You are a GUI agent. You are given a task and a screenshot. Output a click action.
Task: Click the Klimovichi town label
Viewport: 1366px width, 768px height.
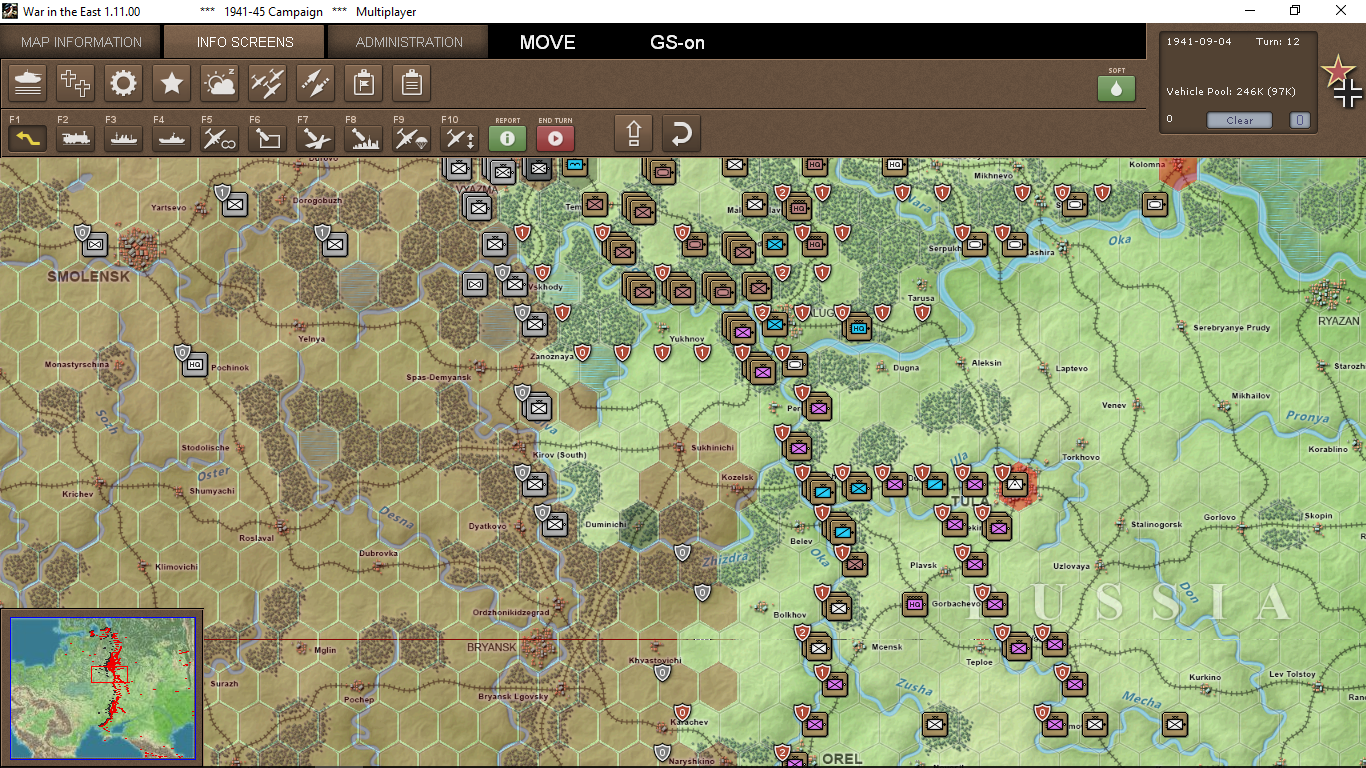[x=177, y=567]
